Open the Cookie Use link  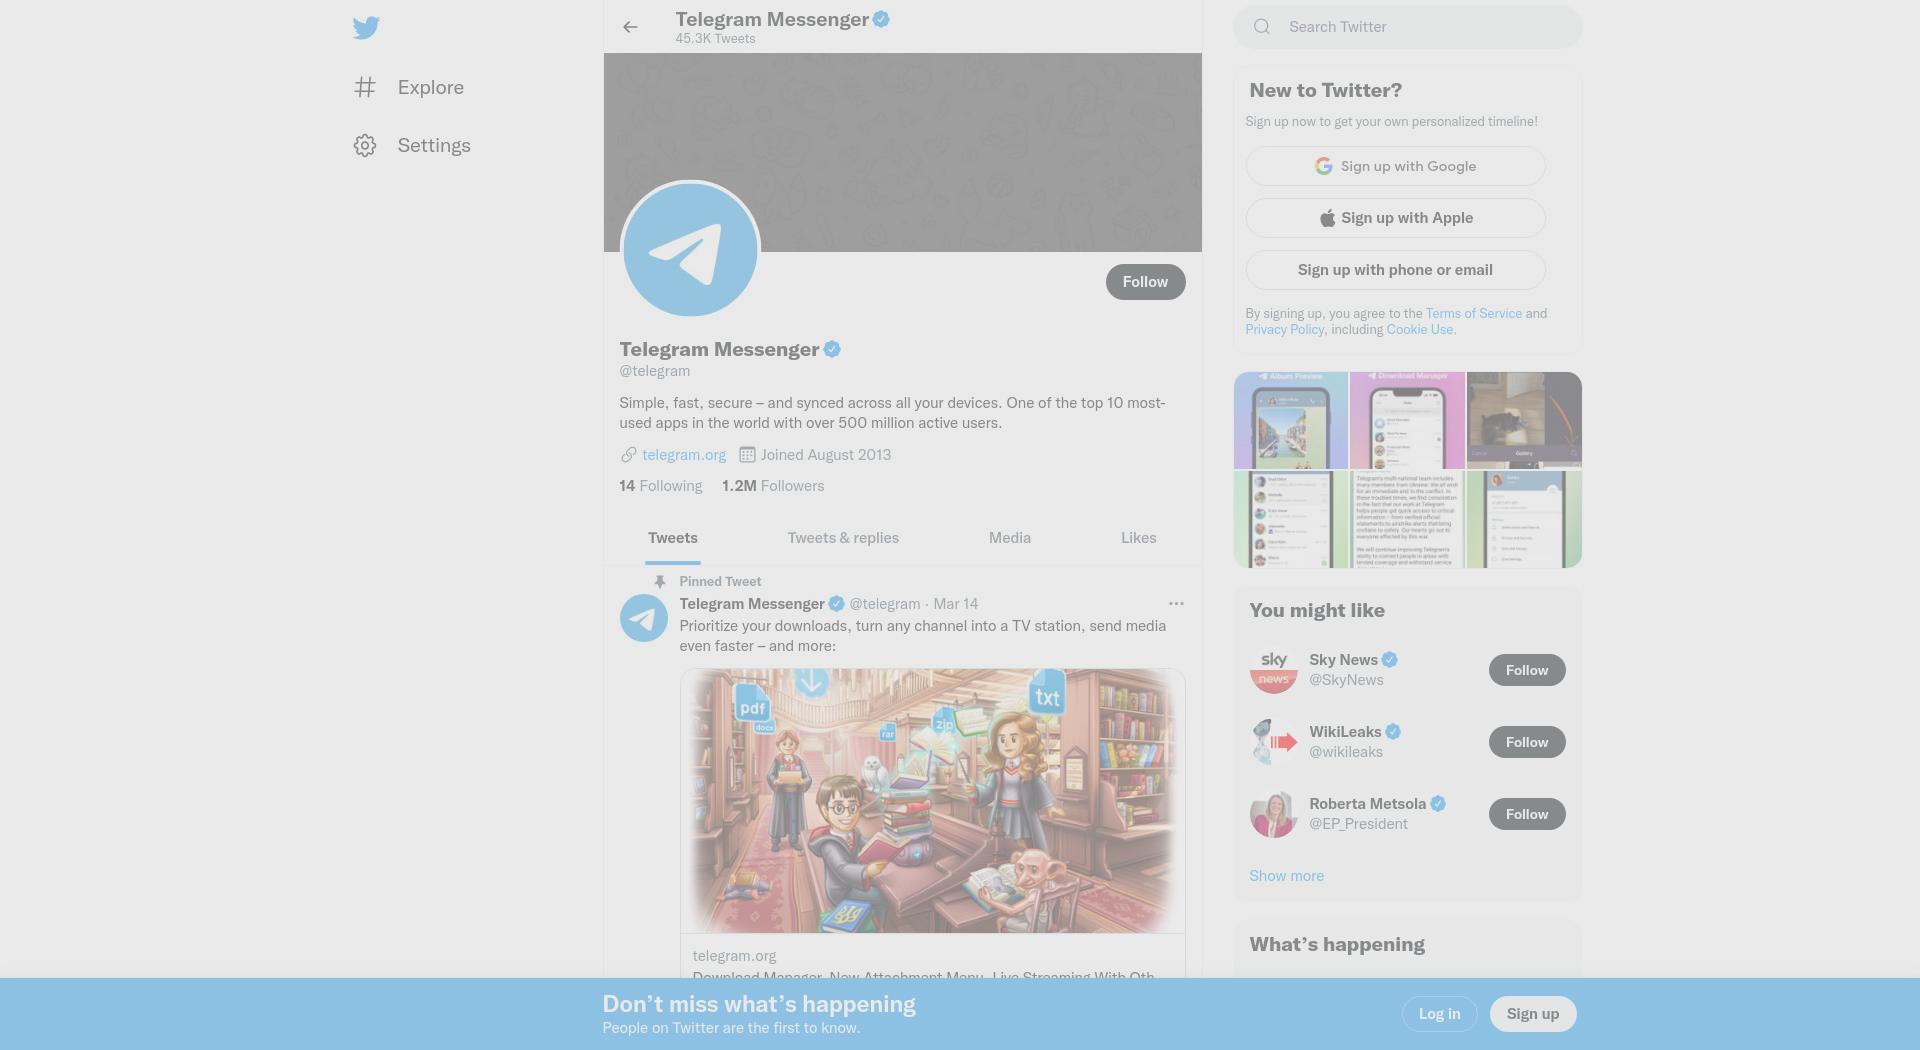[x=1420, y=330]
